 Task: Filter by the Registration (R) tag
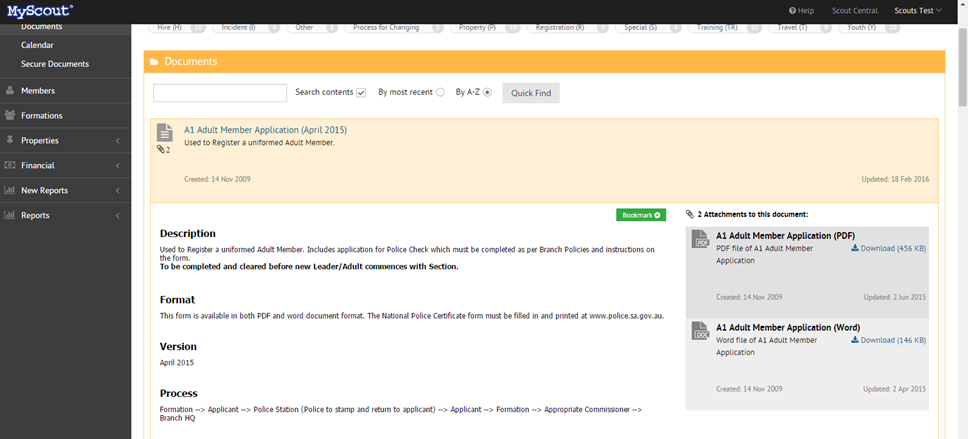(x=568, y=28)
